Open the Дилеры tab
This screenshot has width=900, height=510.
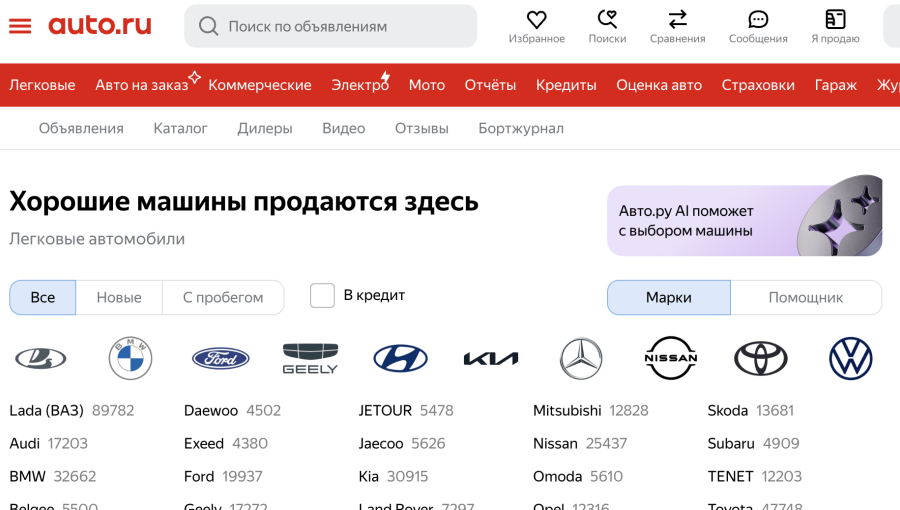pyautogui.click(x=265, y=128)
